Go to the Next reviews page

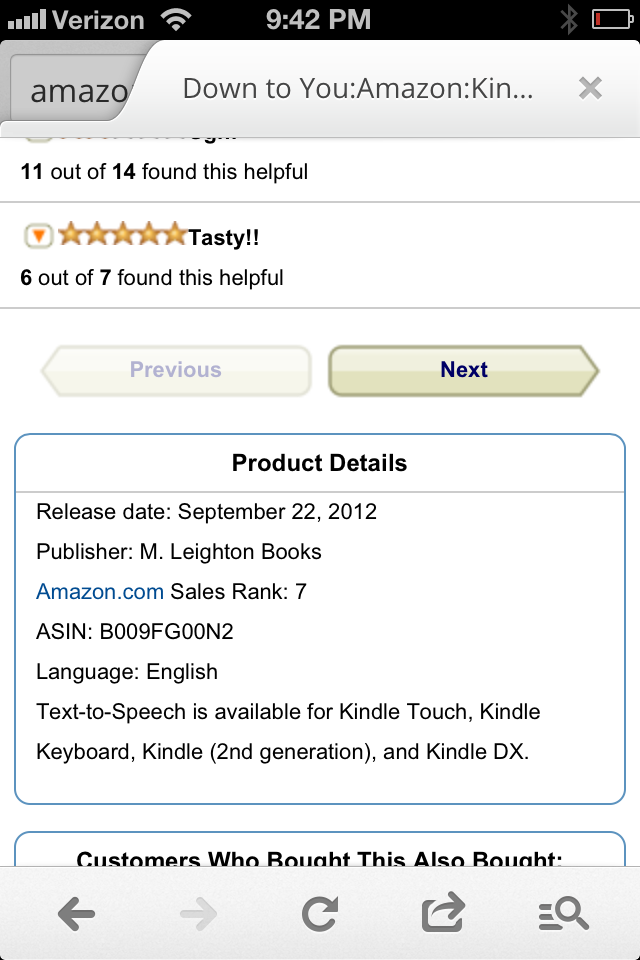(464, 370)
